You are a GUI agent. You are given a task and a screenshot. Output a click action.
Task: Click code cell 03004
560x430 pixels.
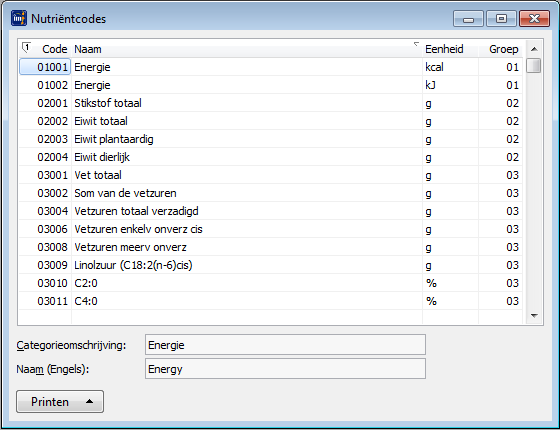click(x=45, y=211)
